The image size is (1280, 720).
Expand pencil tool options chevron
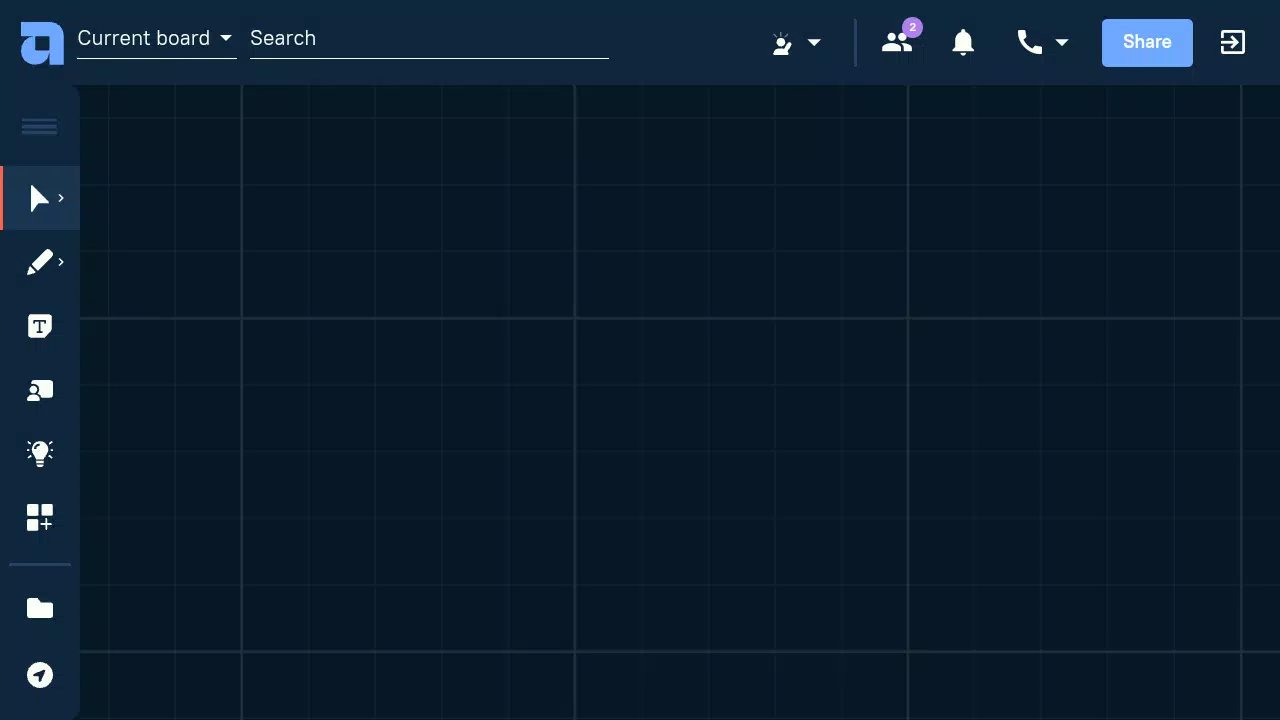click(61, 262)
